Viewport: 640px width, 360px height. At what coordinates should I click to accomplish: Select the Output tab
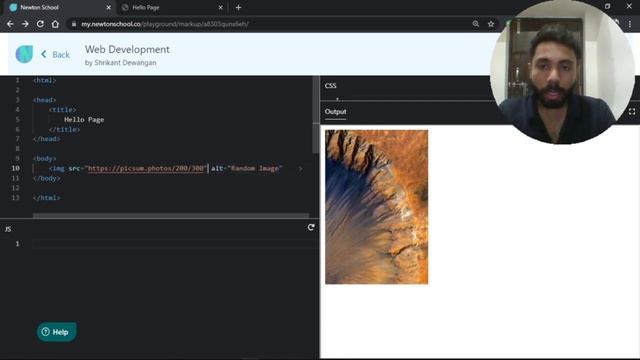(336, 111)
